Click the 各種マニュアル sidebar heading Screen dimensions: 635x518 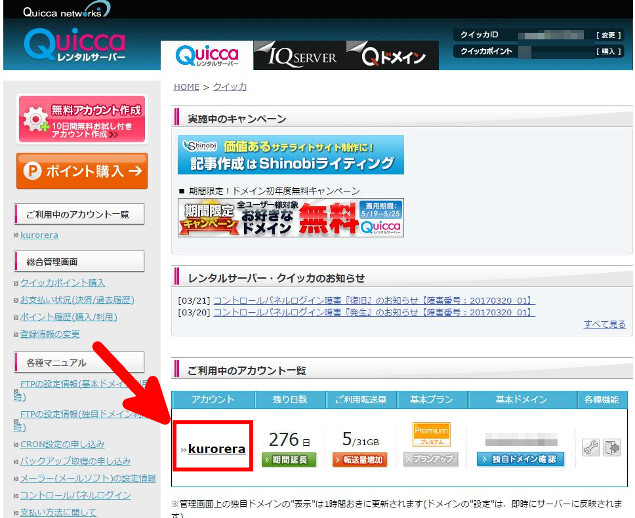[x=79, y=362]
